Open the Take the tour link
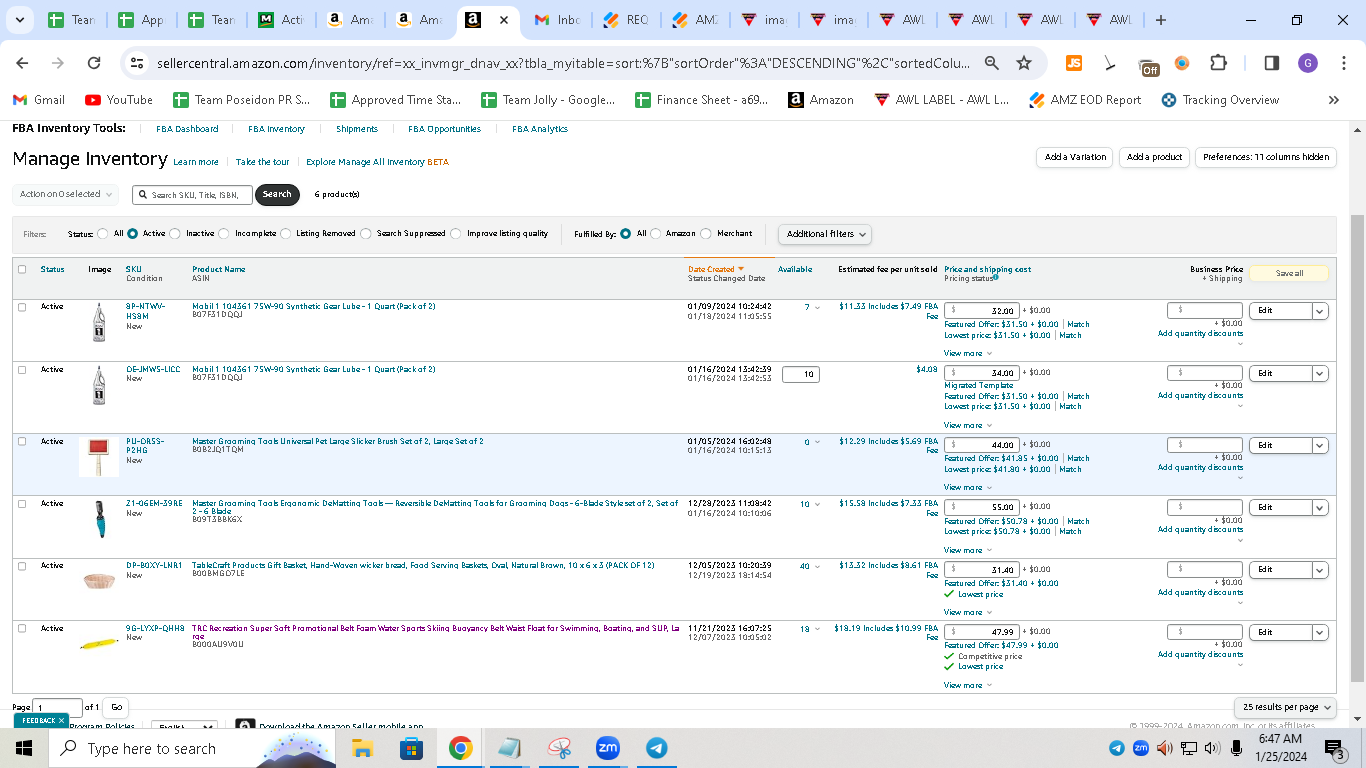This screenshot has height=768, width=1366. (262, 162)
